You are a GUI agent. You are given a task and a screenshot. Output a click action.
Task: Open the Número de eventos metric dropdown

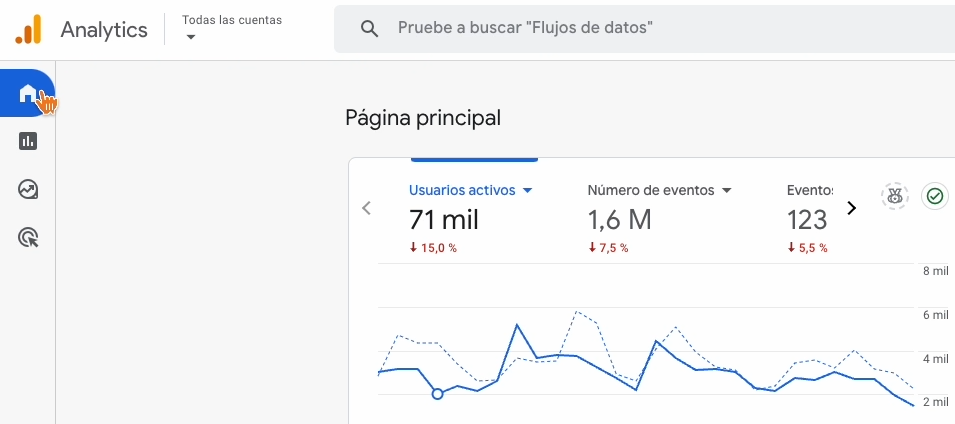point(728,190)
